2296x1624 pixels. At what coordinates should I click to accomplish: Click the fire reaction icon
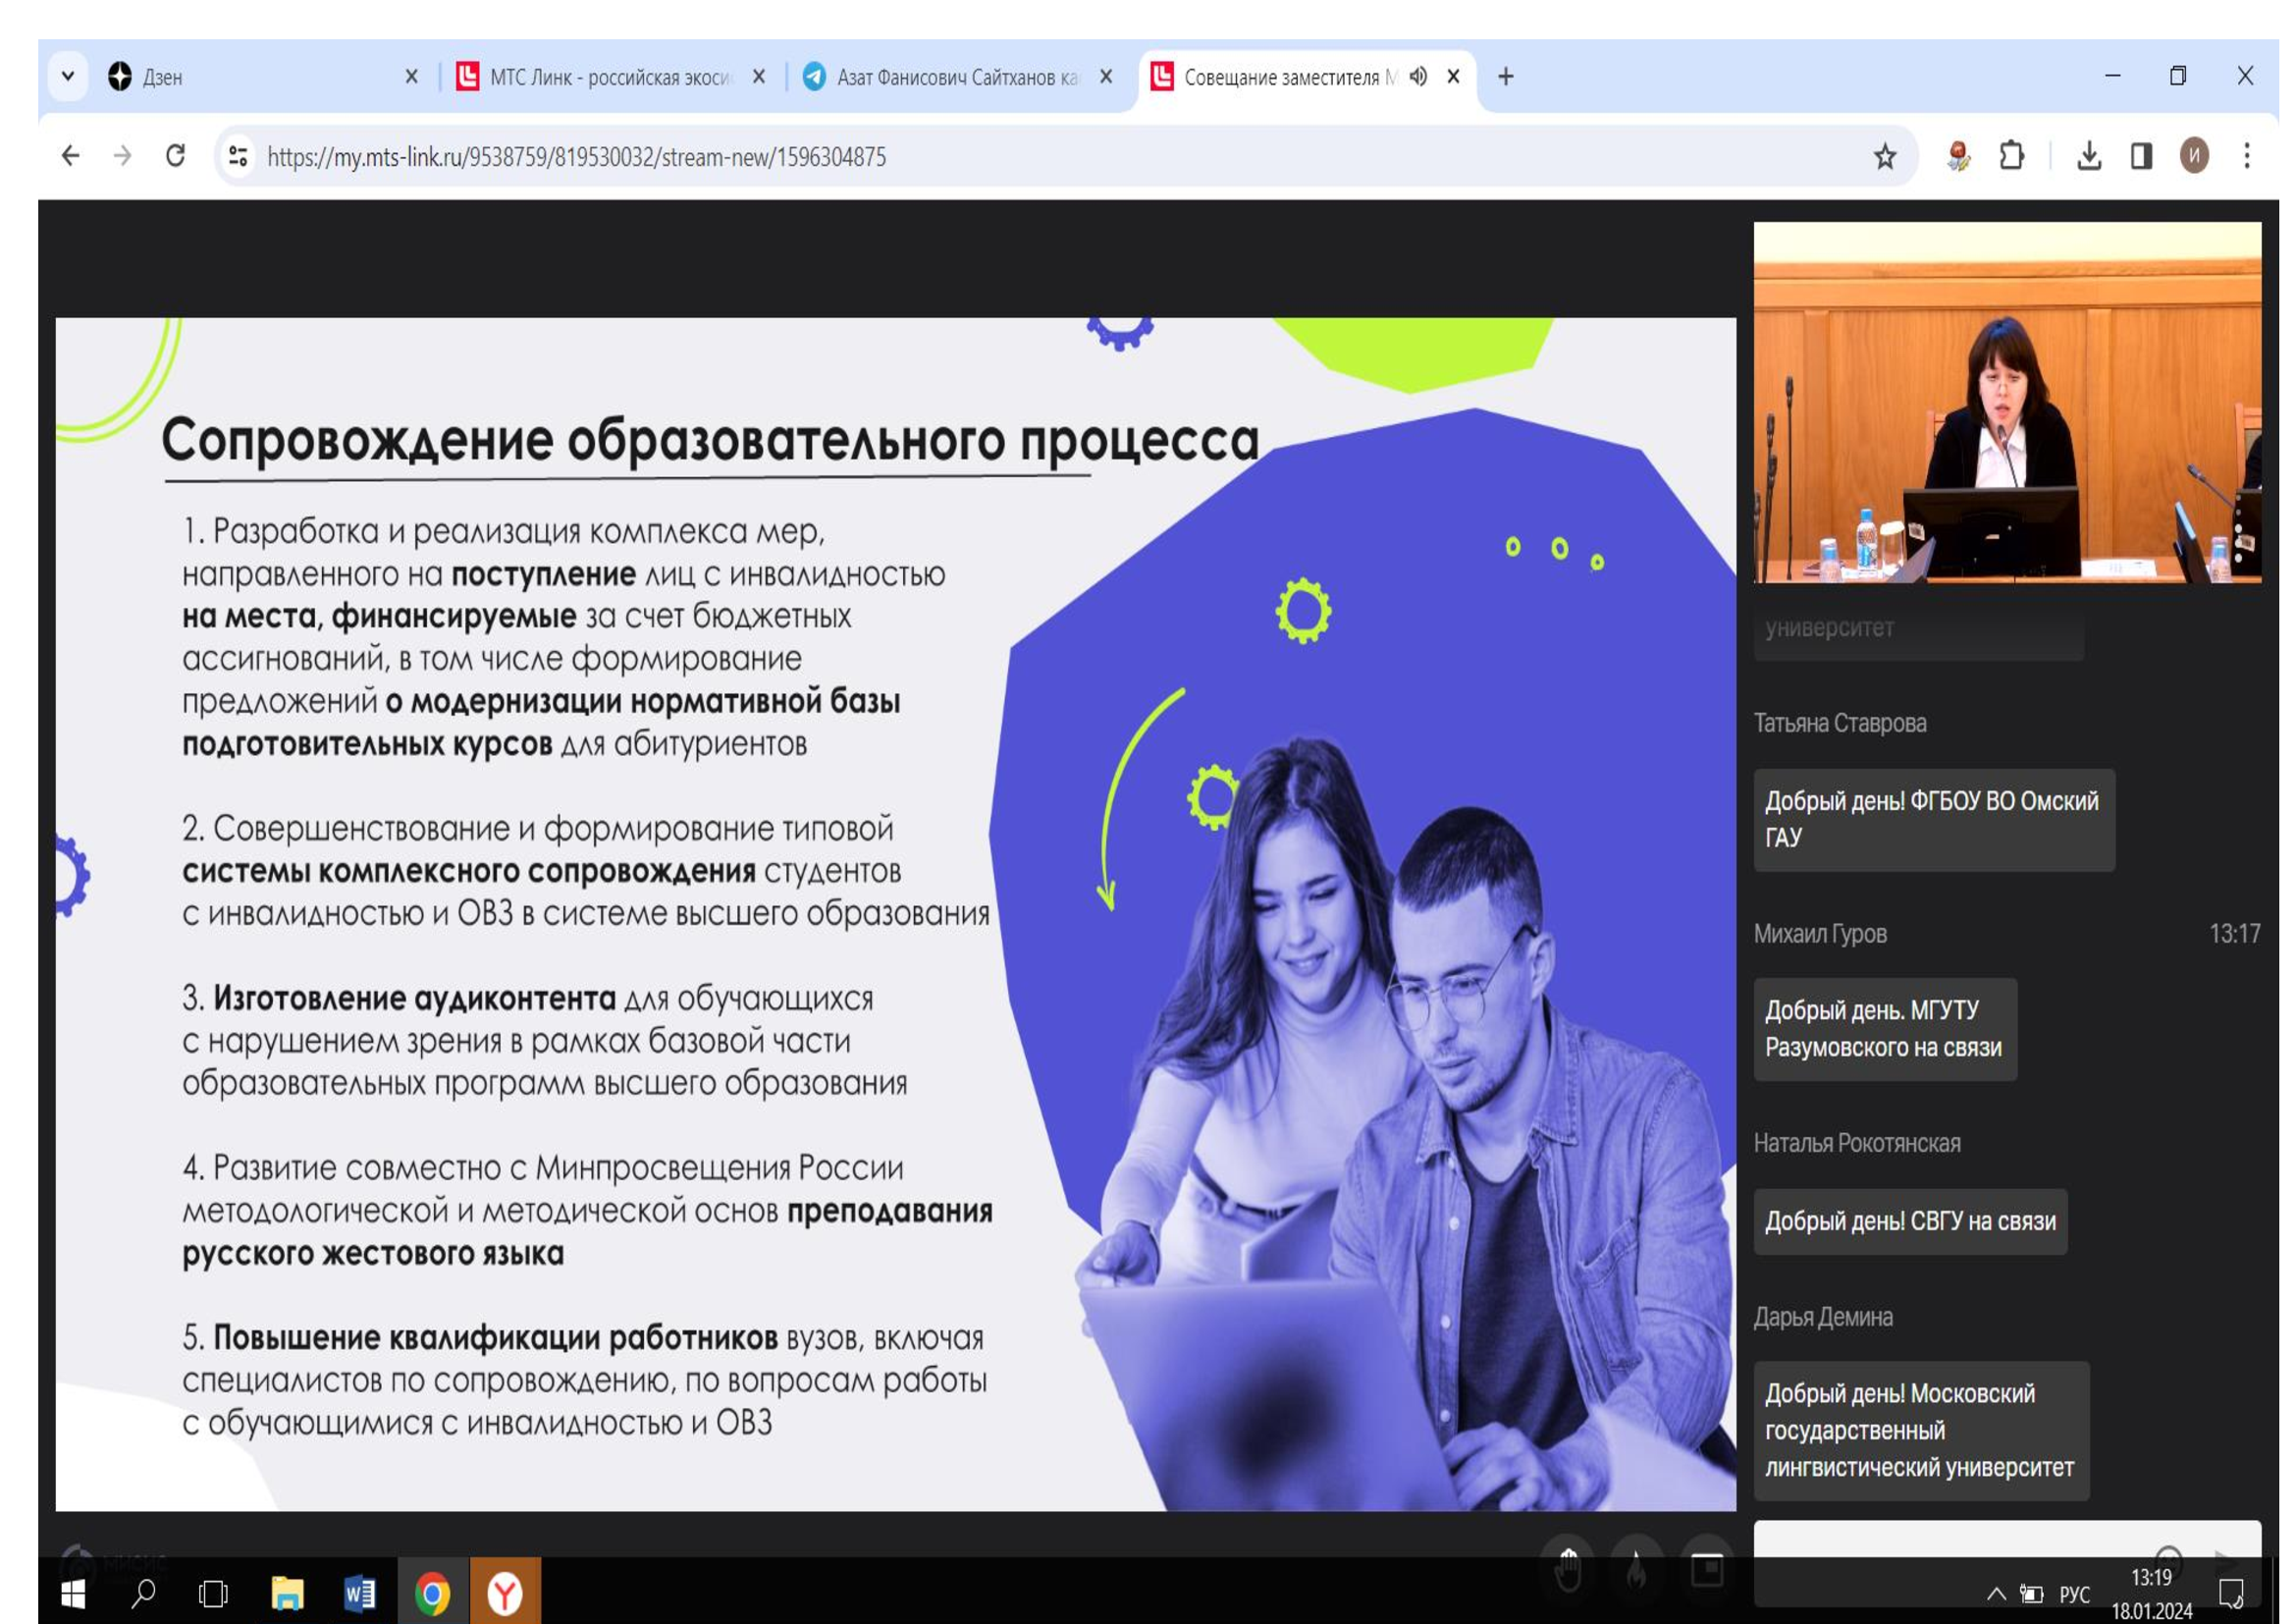click(x=1637, y=1566)
